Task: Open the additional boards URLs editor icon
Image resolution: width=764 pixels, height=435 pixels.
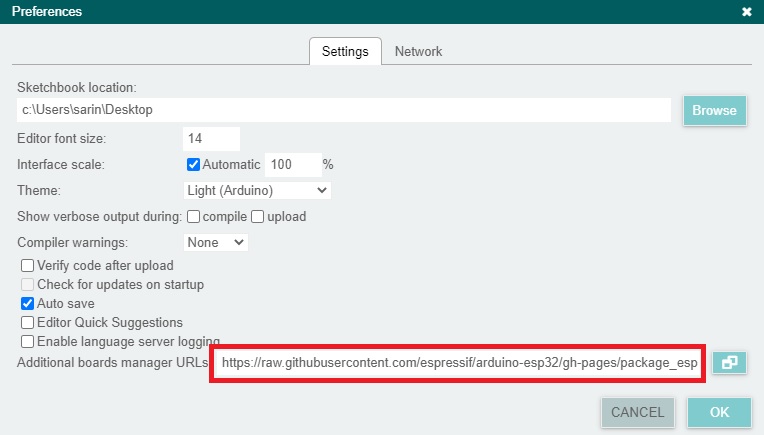Action: [x=729, y=362]
